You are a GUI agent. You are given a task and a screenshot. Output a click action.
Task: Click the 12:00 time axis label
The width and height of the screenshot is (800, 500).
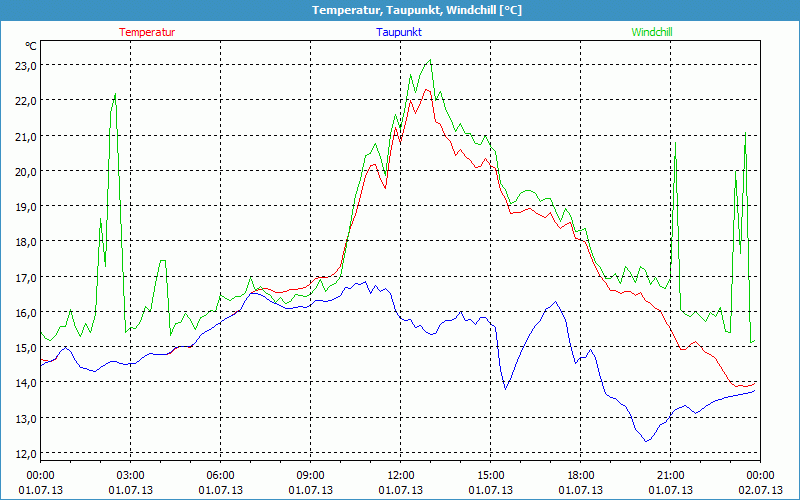click(401, 475)
